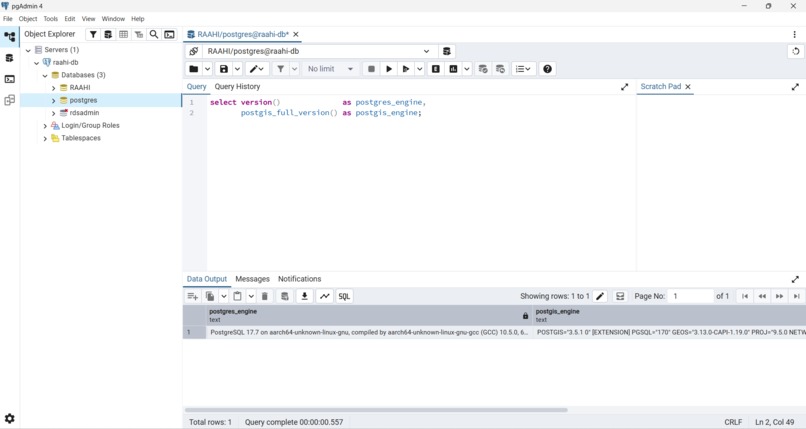
Task: Open the explain options dropdown arrow
Action: (x=467, y=69)
